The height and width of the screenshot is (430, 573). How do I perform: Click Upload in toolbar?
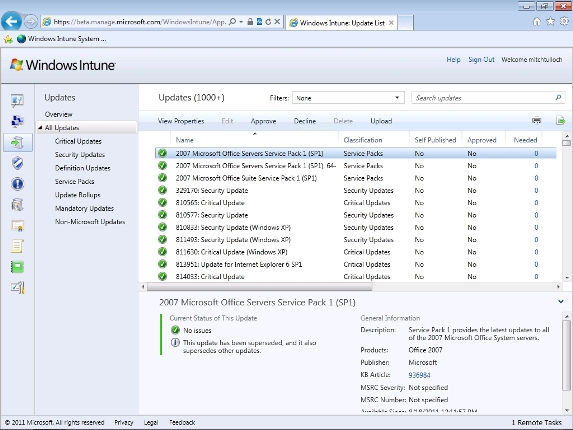pyautogui.click(x=381, y=121)
